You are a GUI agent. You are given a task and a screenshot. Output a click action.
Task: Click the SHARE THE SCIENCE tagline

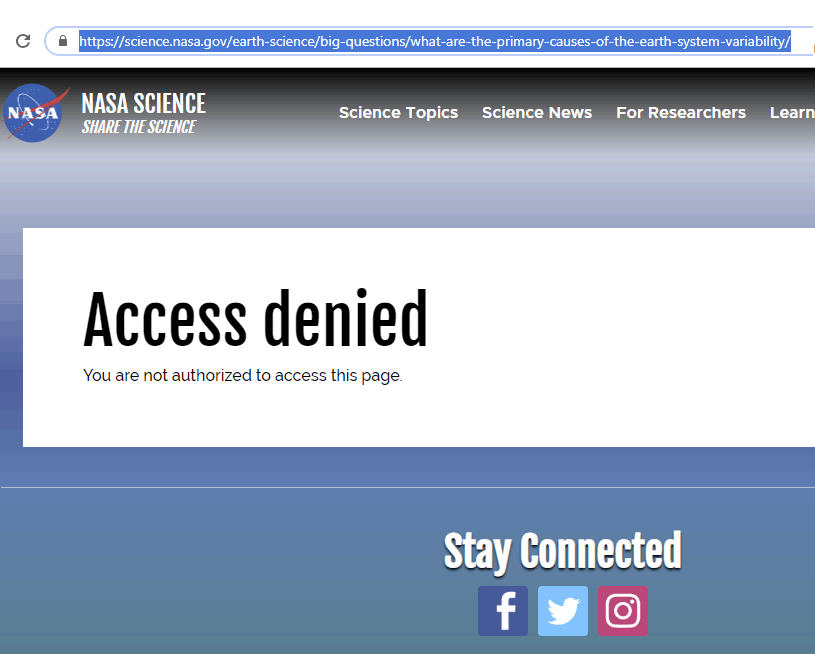click(139, 126)
